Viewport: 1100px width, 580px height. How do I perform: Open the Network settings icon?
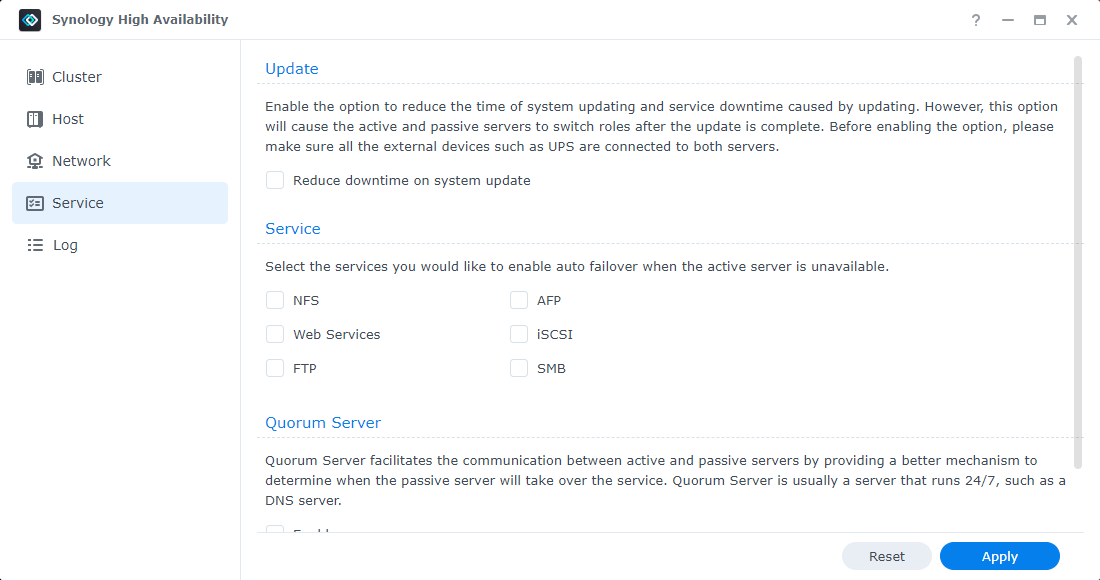pos(37,160)
